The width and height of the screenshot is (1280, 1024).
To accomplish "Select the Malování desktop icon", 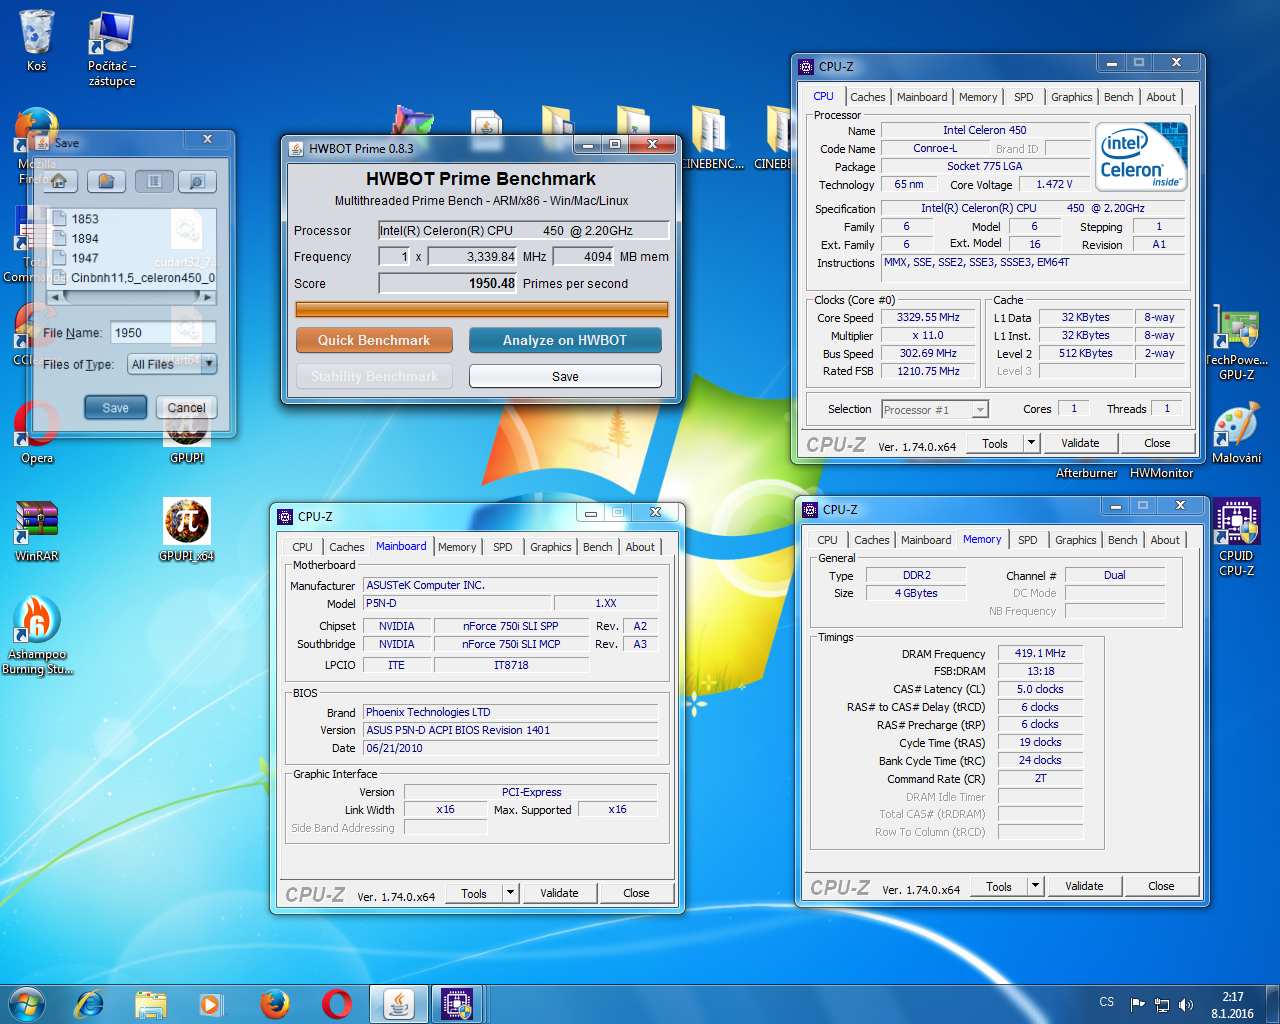I will point(1237,434).
